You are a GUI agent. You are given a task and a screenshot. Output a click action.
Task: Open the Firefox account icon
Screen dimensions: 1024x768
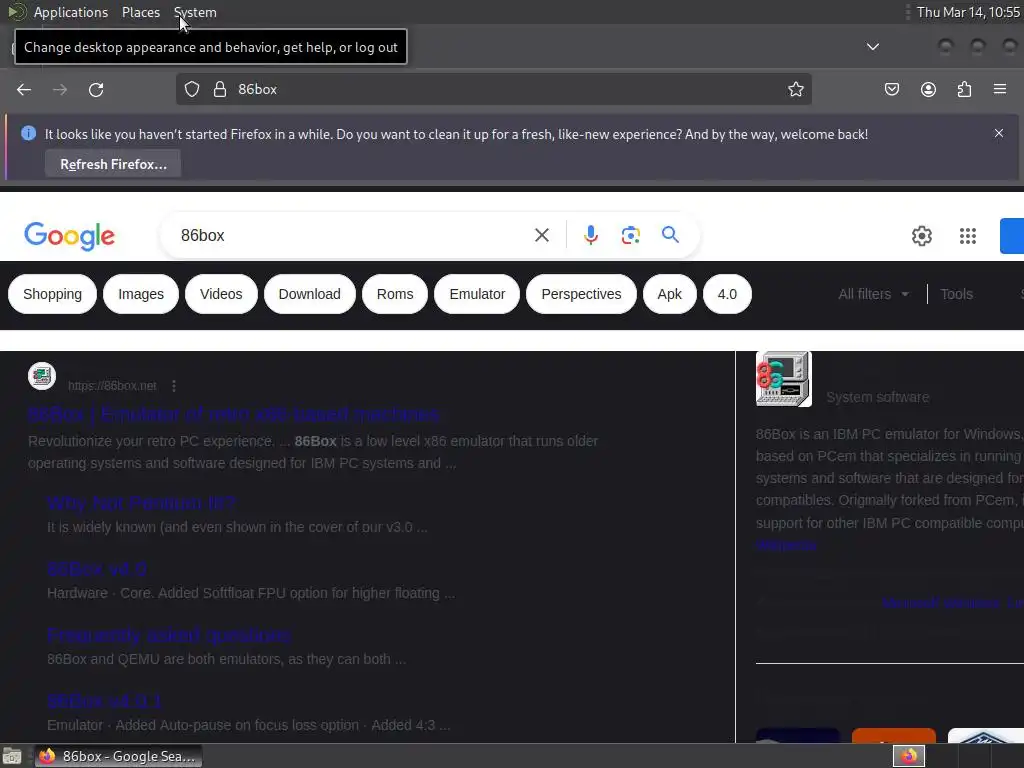click(x=928, y=89)
